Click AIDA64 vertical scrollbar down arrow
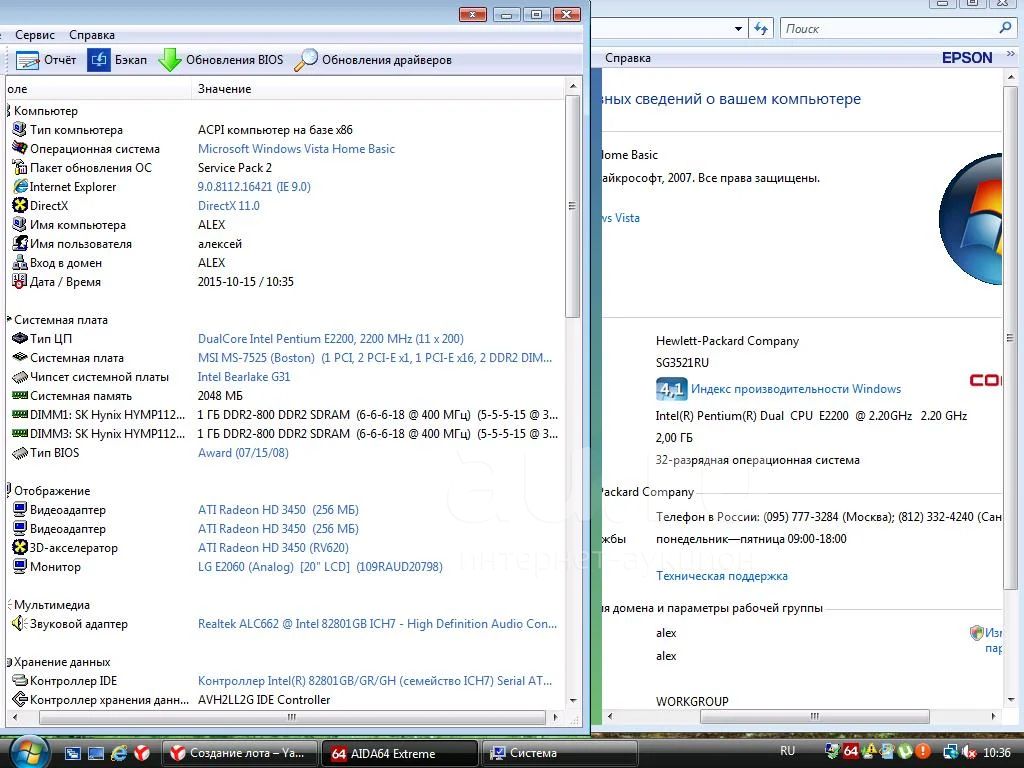The width and height of the screenshot is (1024, 768). click(573, 701)
